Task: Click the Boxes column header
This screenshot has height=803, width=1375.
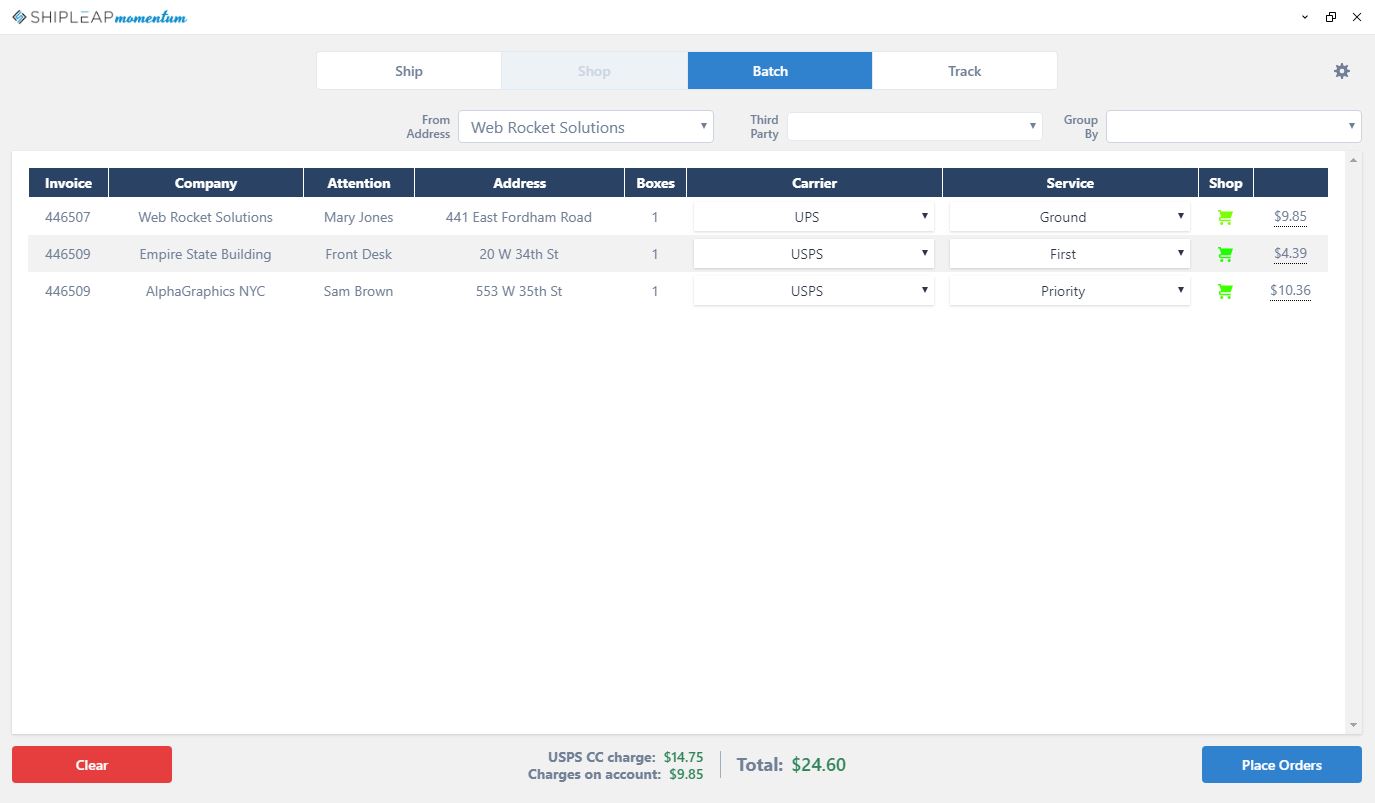Action: click(656, 183)
